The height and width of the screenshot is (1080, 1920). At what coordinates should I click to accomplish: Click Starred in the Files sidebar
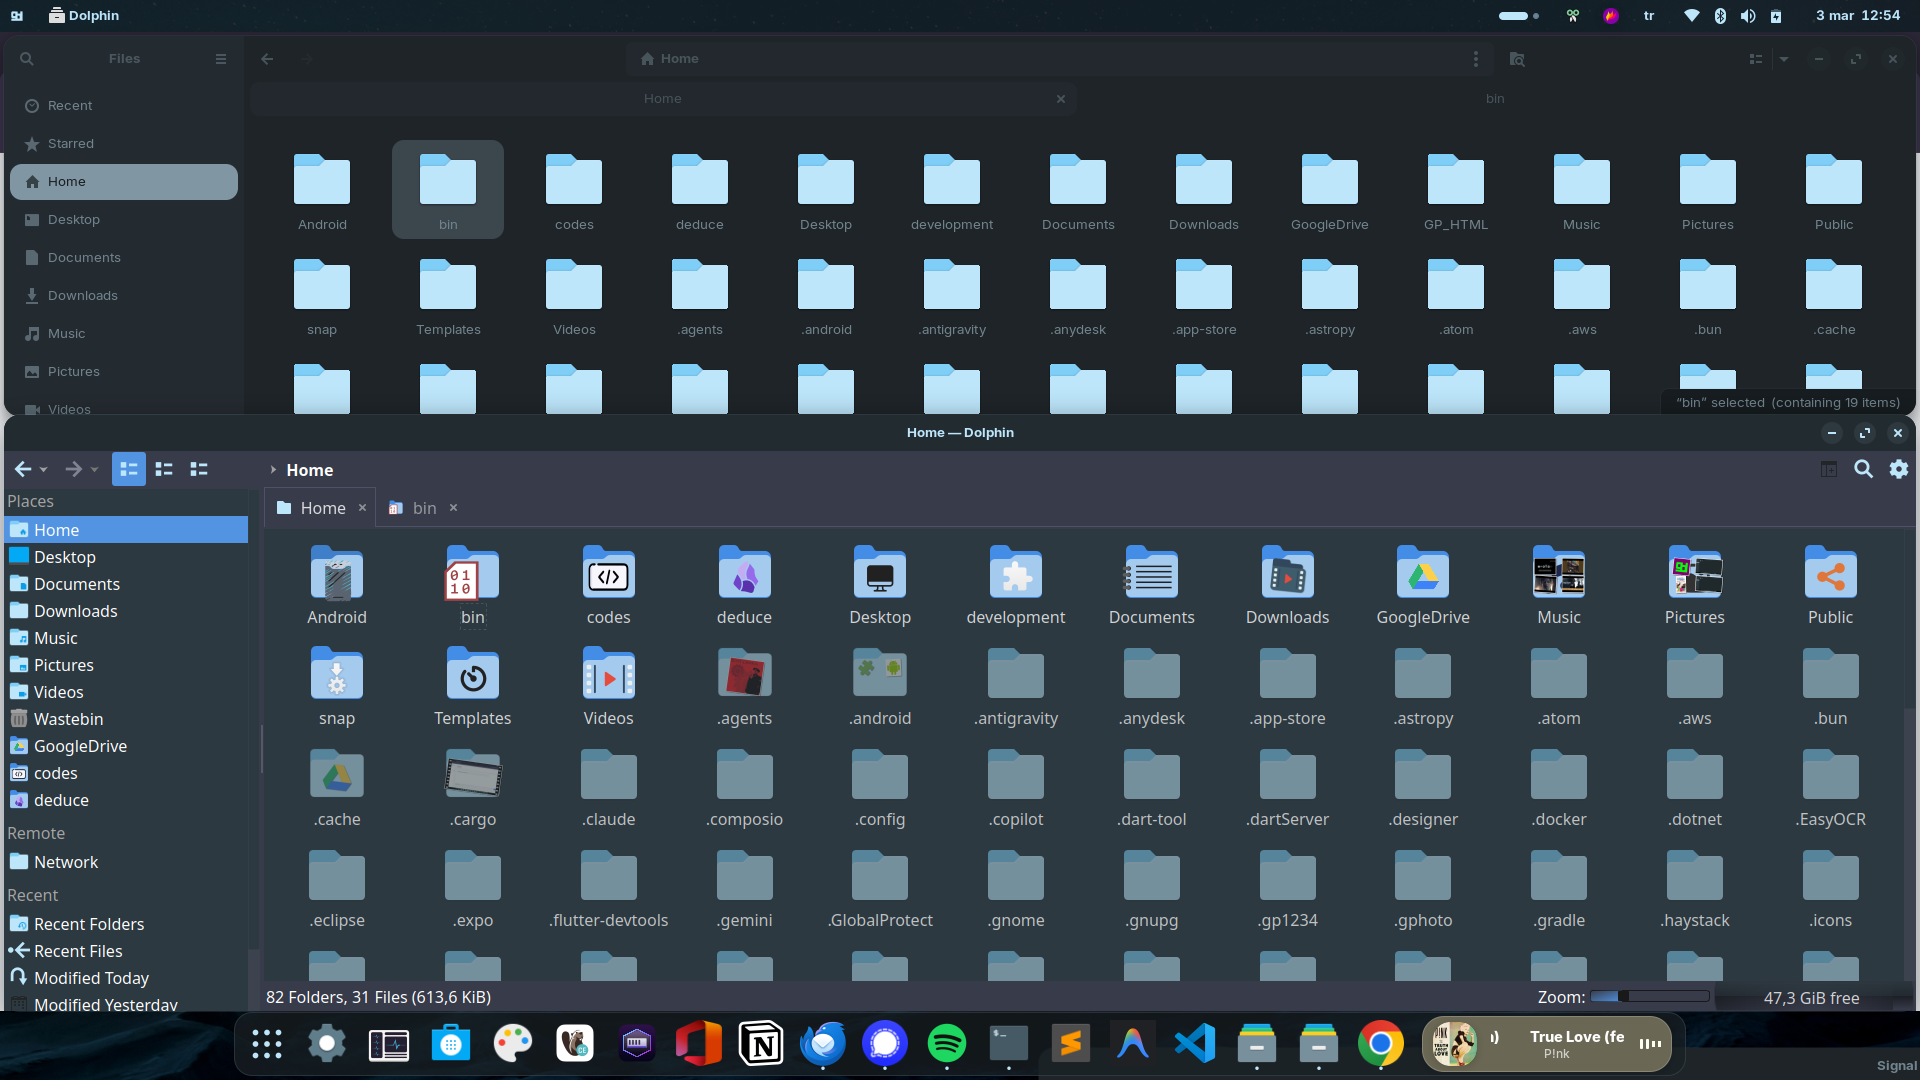[70, 144]
